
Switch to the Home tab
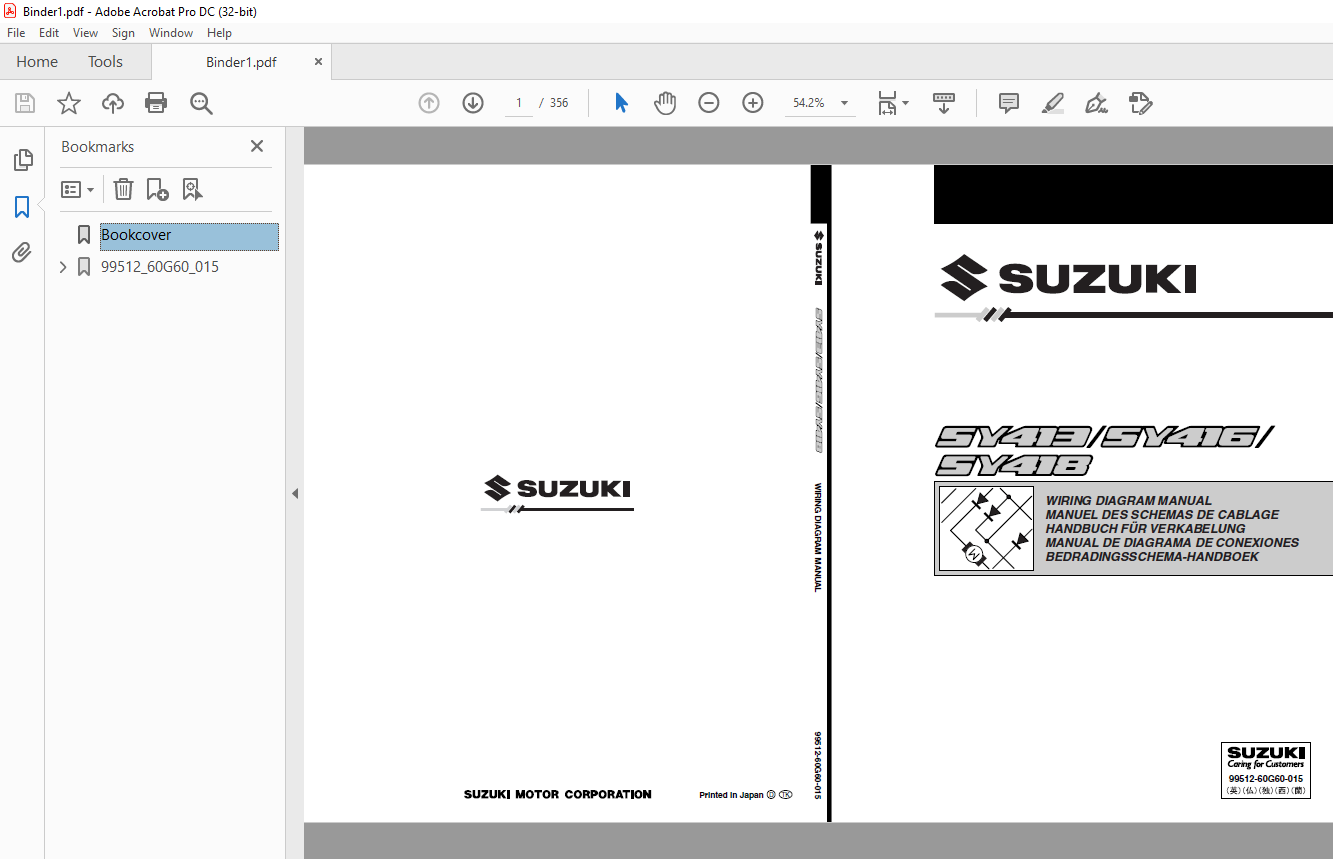(x=37, y=62)
